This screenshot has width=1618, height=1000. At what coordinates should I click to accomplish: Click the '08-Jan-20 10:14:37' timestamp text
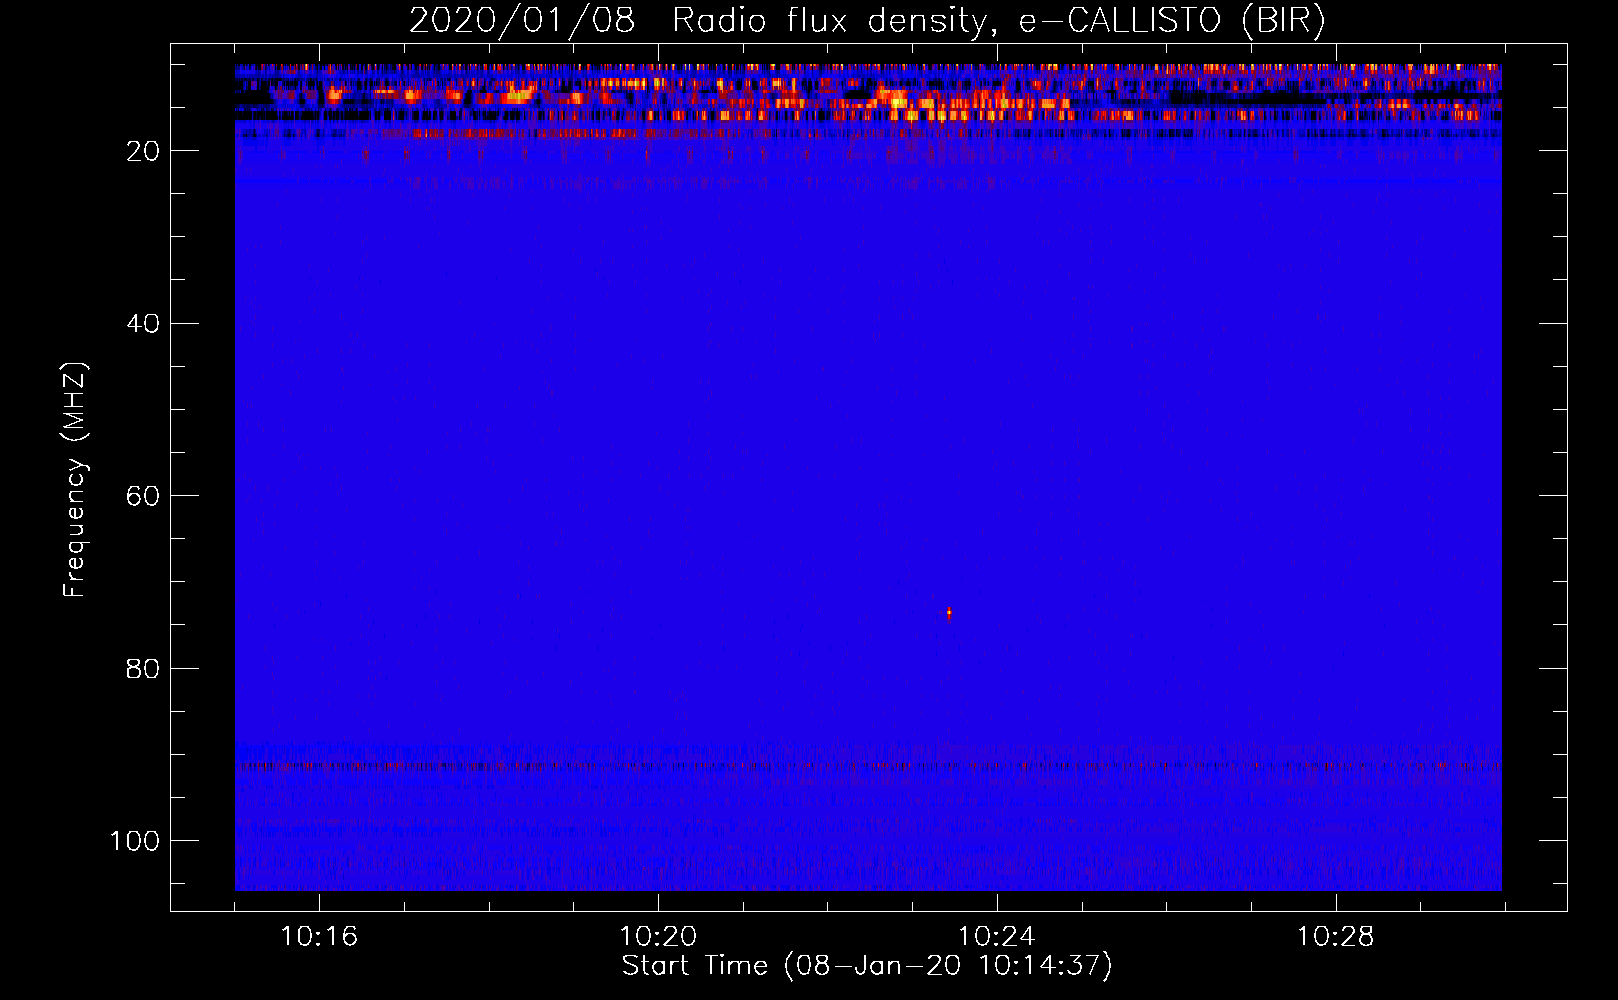pos(948,966)
